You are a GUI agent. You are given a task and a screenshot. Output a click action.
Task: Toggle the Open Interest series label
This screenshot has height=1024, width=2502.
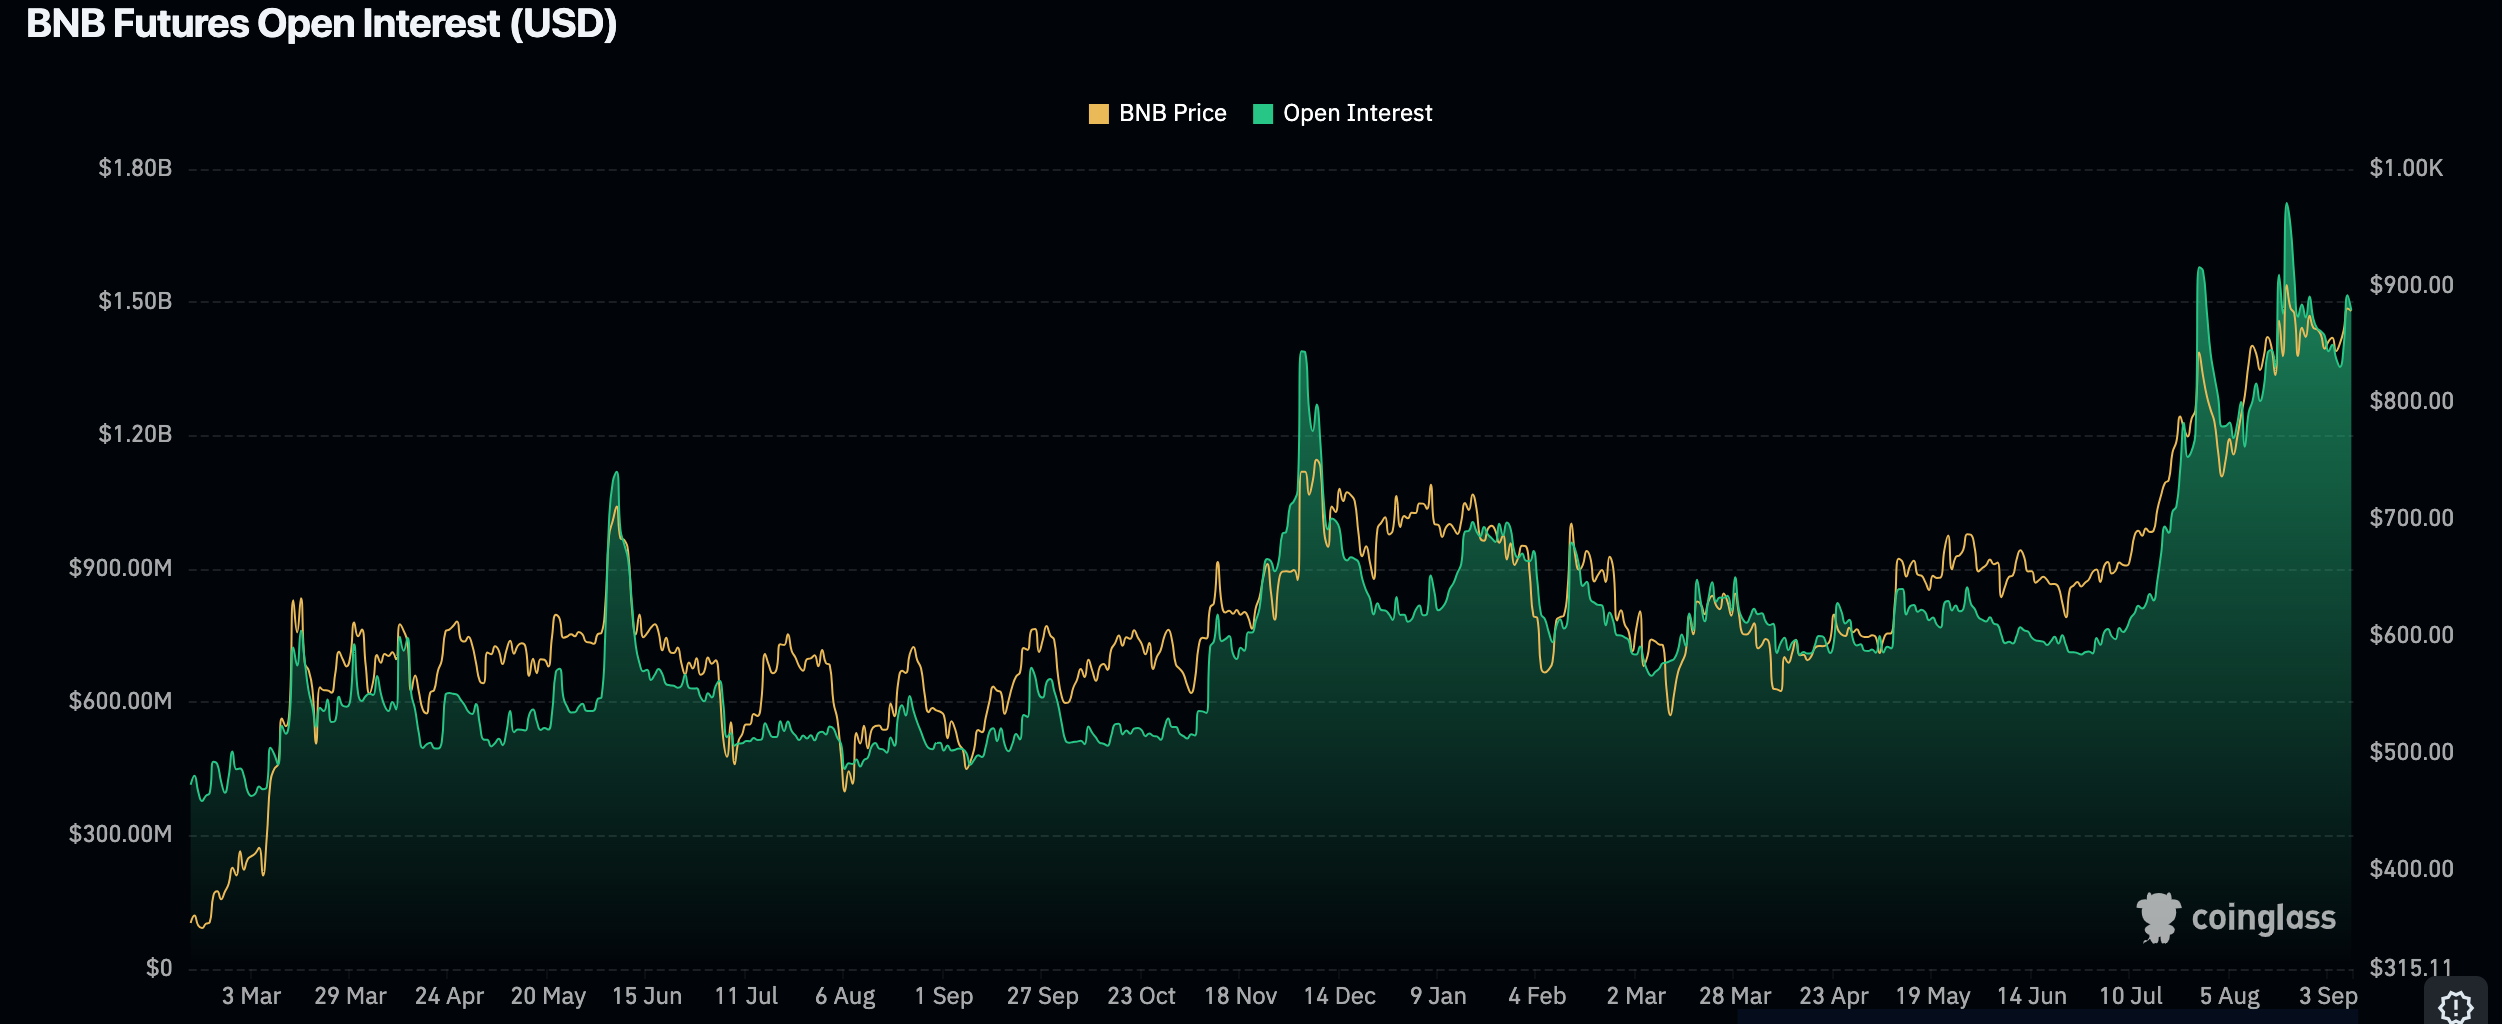point(1357,114)
